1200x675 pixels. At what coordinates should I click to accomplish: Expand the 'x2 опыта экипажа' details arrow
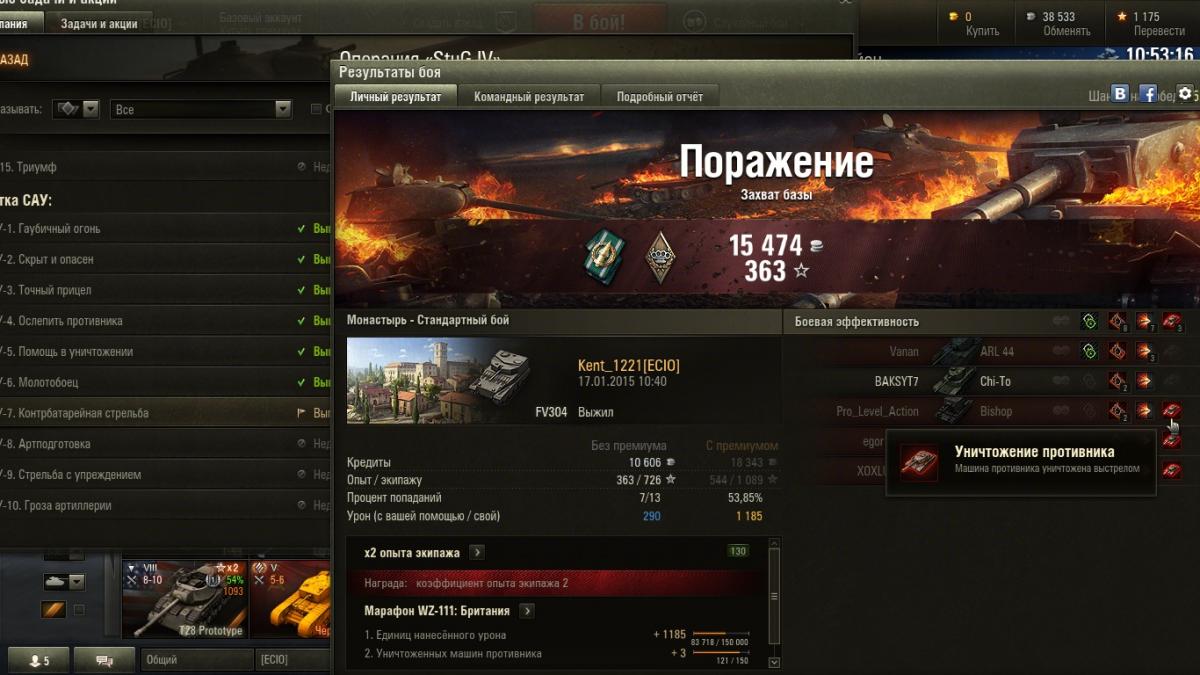point(477,552)
